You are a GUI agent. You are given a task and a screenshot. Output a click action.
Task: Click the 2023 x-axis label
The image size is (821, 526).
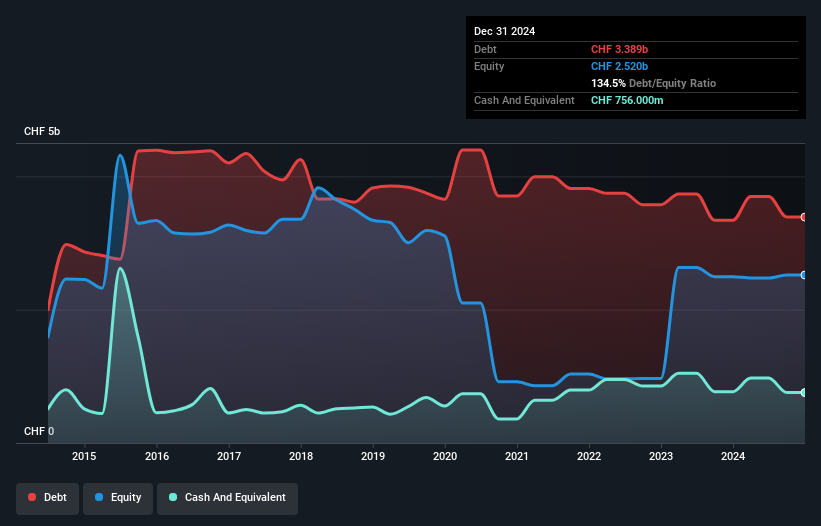click(661, 456)
